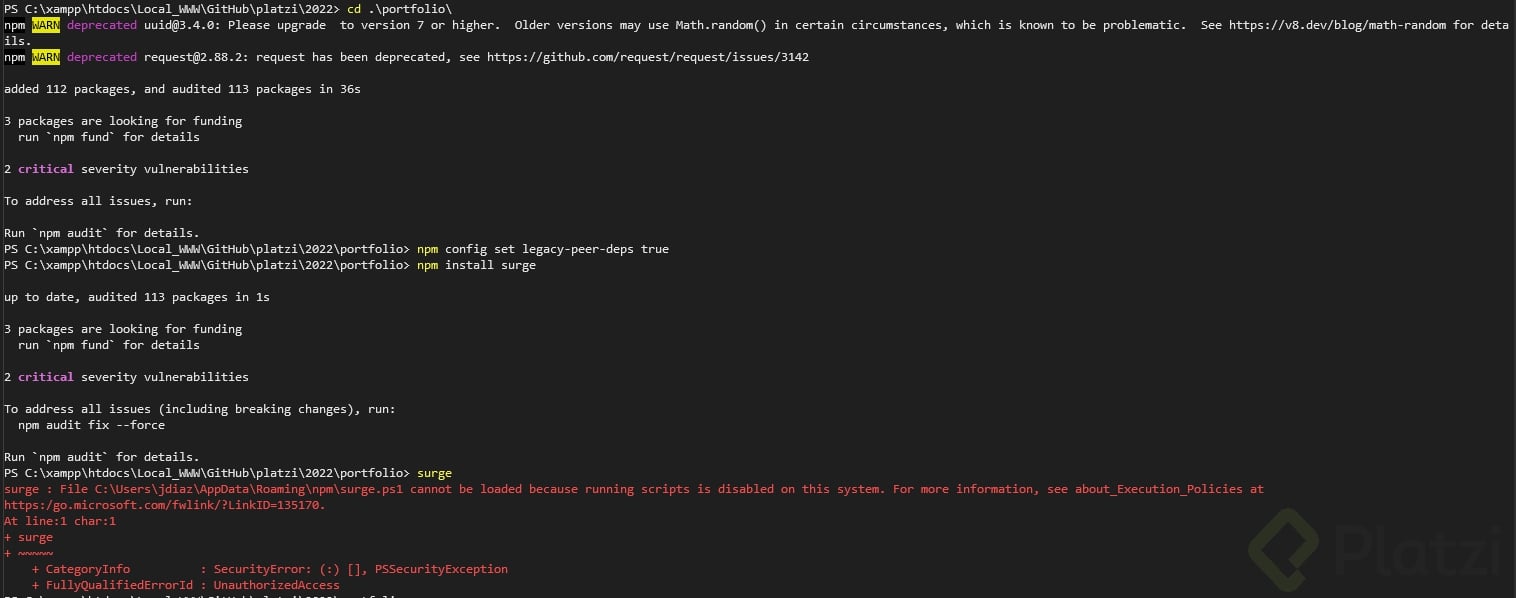The height and width of the screenshot is (598, 1516).
Task: Click the WARN badge on the request line
Action: 46,57
